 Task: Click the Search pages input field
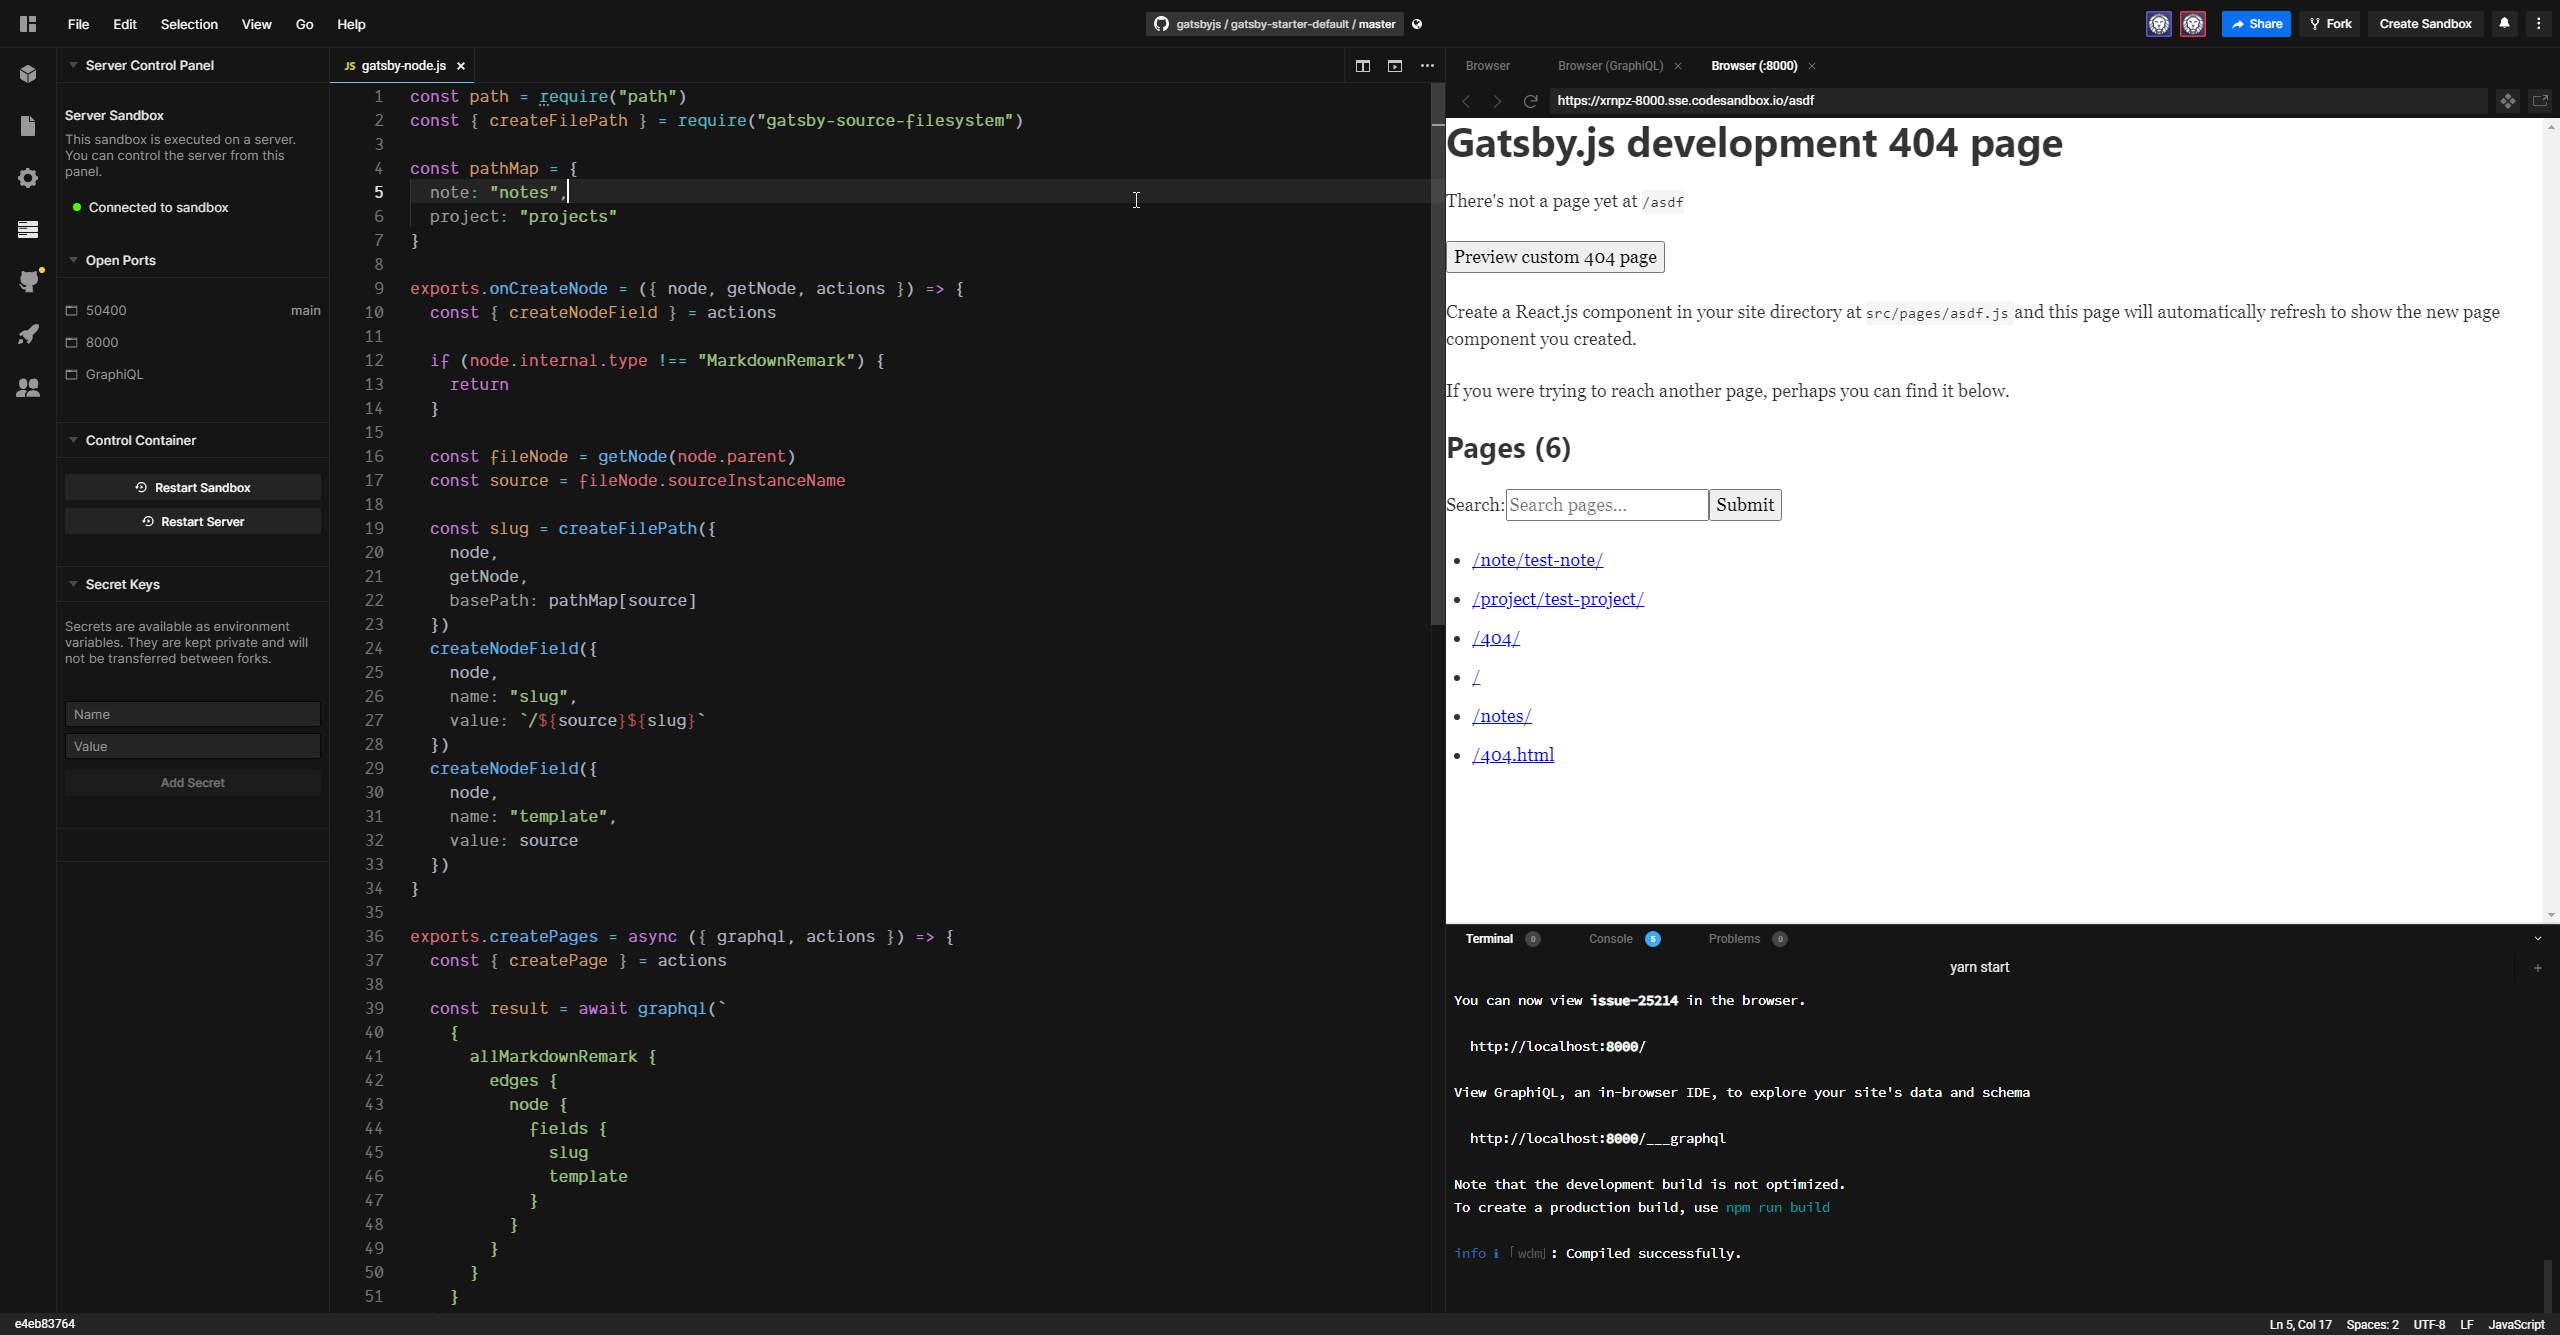pyautogui.click(x=1605, y=504)
